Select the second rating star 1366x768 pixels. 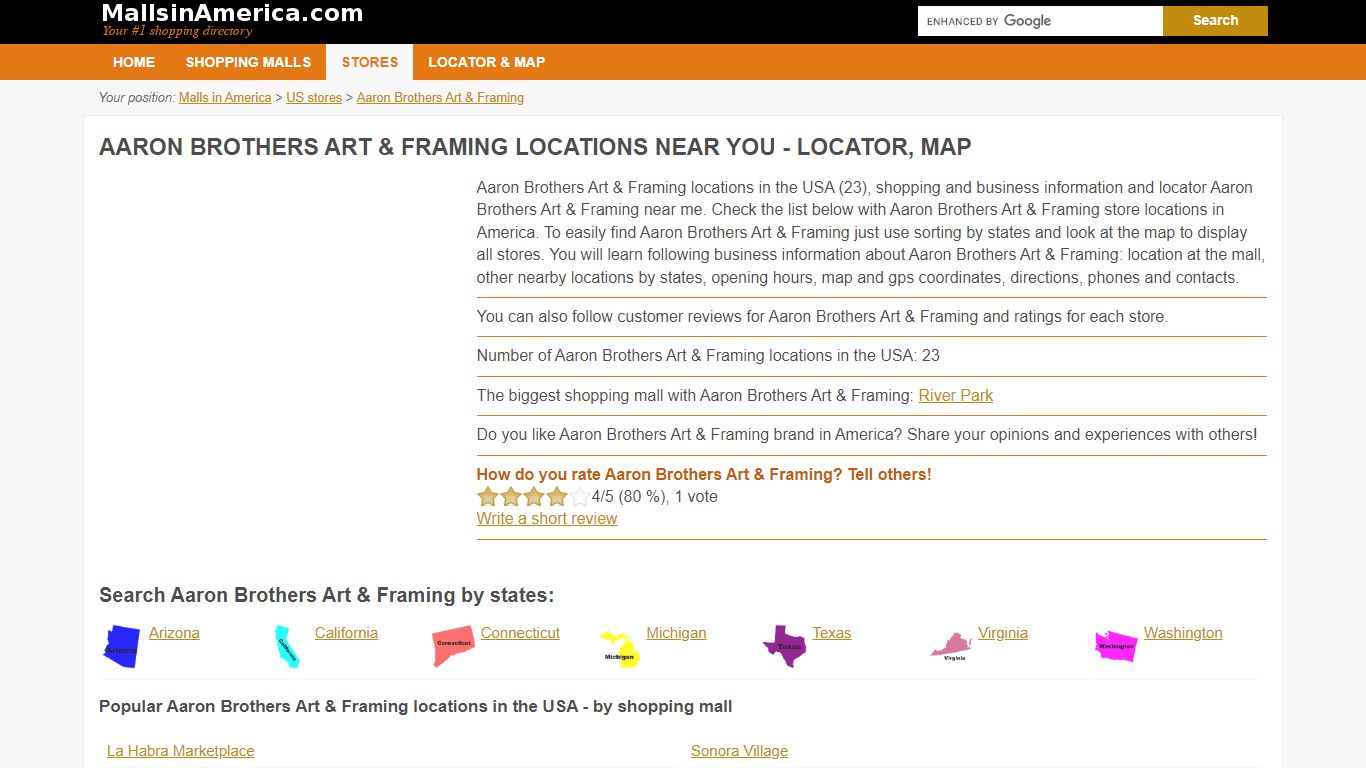coord(511,497)
